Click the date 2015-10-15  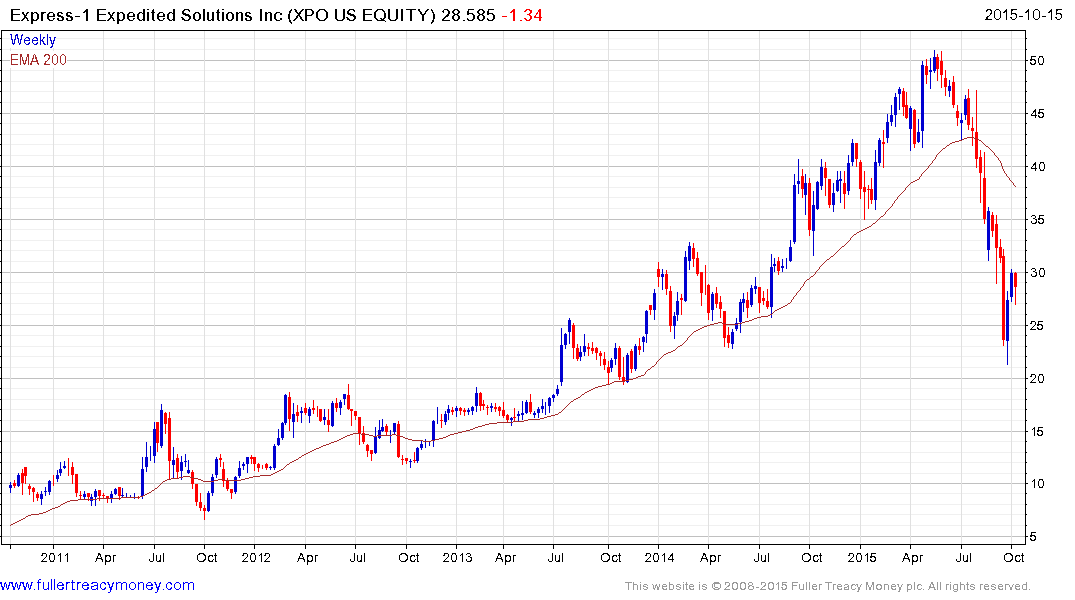click(x=1023, y=15)
